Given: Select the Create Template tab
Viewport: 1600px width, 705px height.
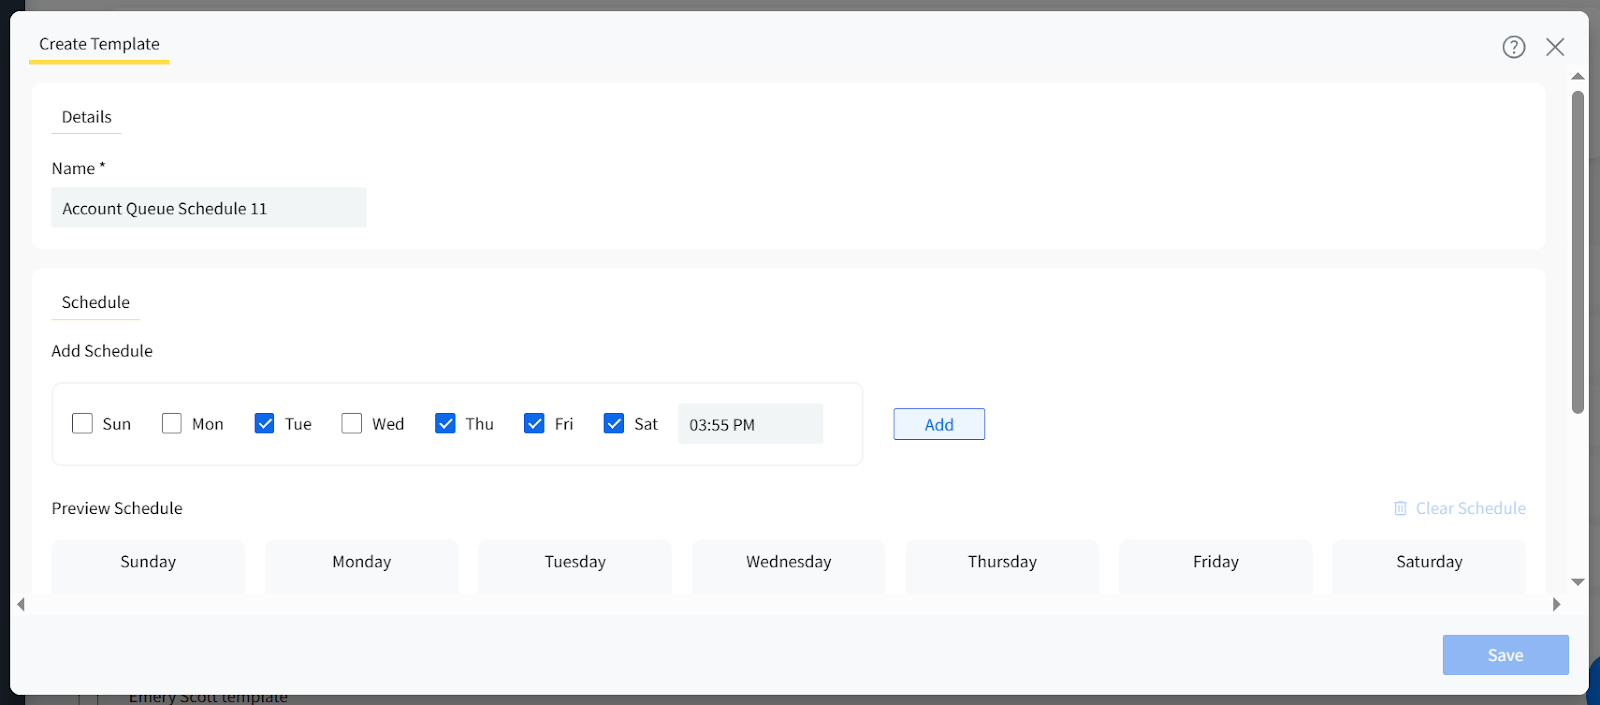Looking at the screenshot, I should (99, 44).
